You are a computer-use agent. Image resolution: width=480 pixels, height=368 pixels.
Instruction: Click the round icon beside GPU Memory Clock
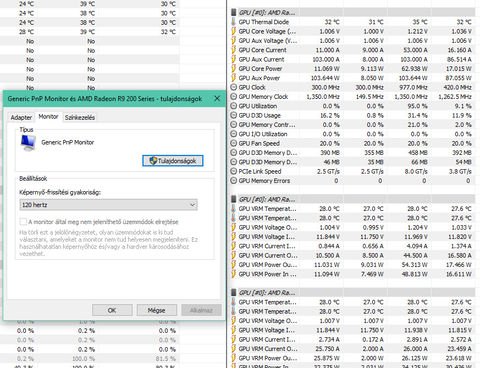tap(233, 97)
